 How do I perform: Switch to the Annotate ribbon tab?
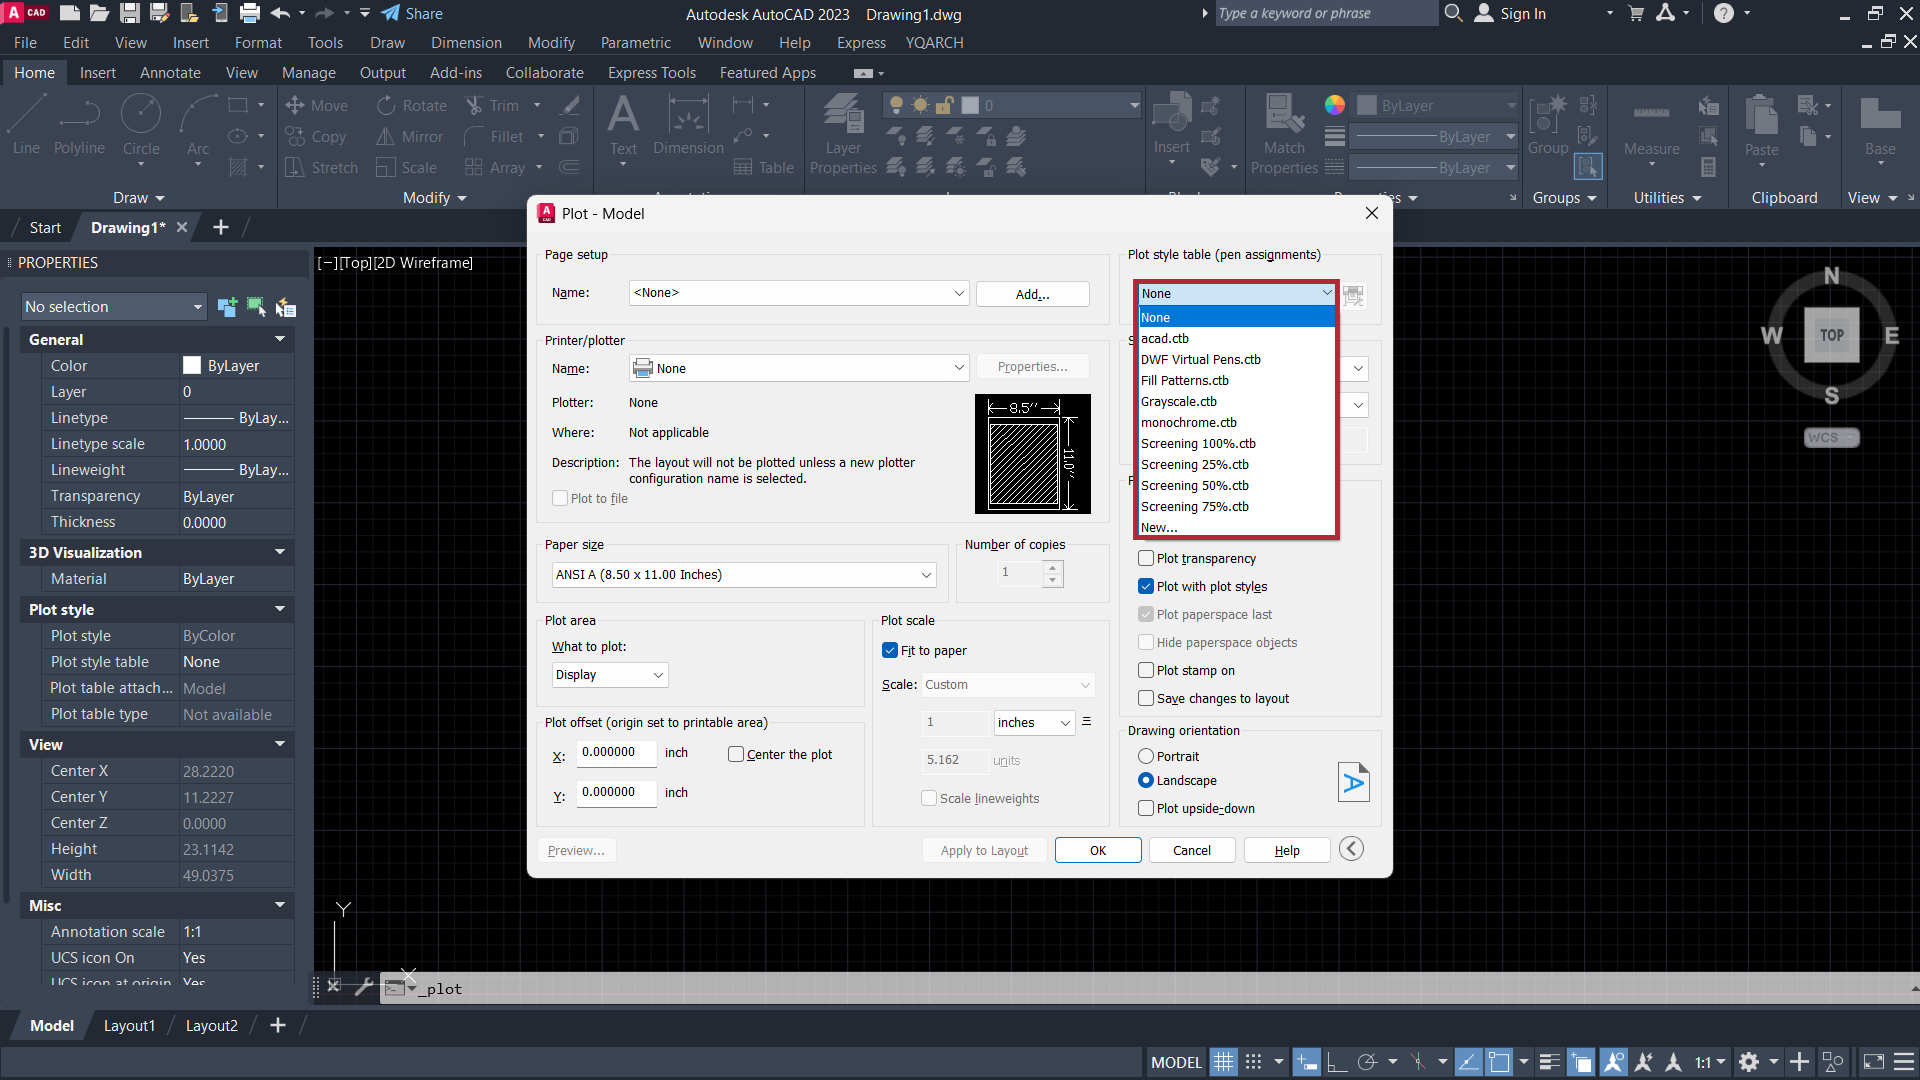click(x=170, y=73)
